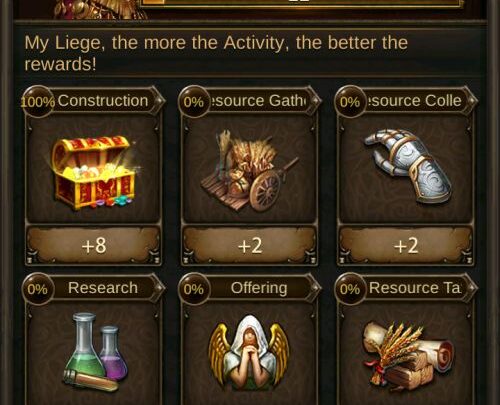Expand the Research header arrow
This screenshot has height=405, width=500.
(158, 288)
